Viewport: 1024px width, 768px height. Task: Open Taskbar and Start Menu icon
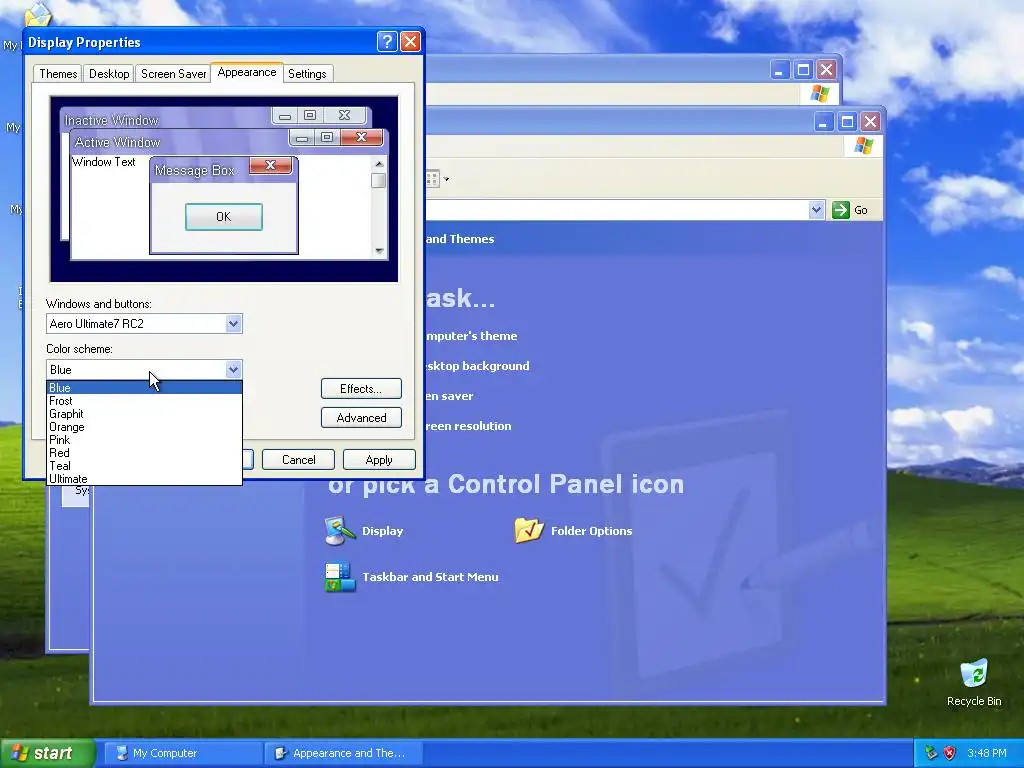click(x=411, y=577)
